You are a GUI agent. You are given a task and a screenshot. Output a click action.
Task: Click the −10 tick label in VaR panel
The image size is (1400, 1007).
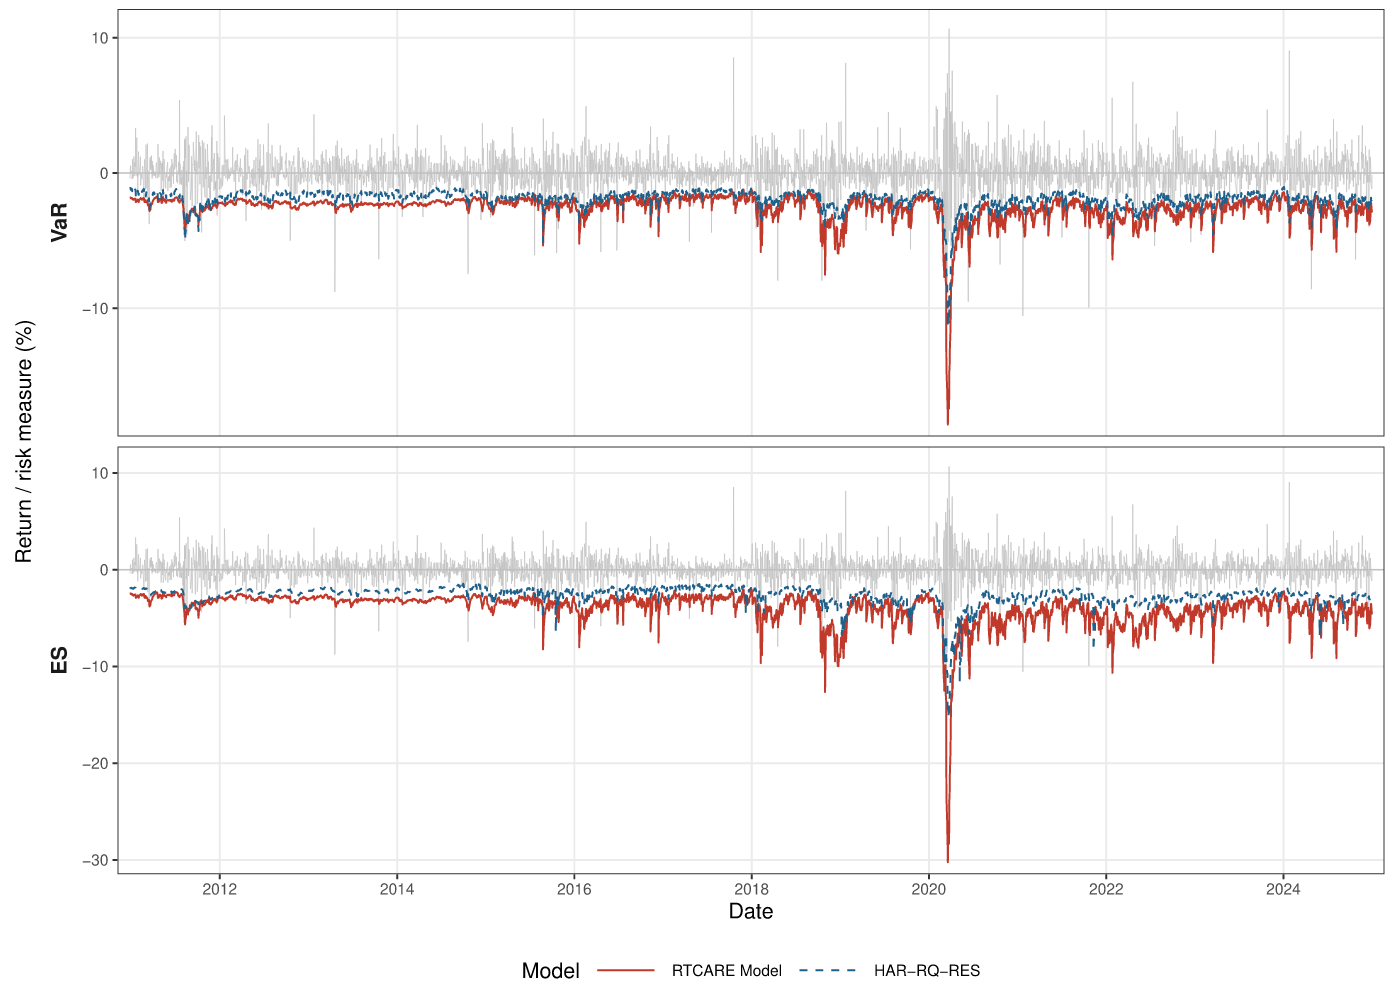(95, 309)
